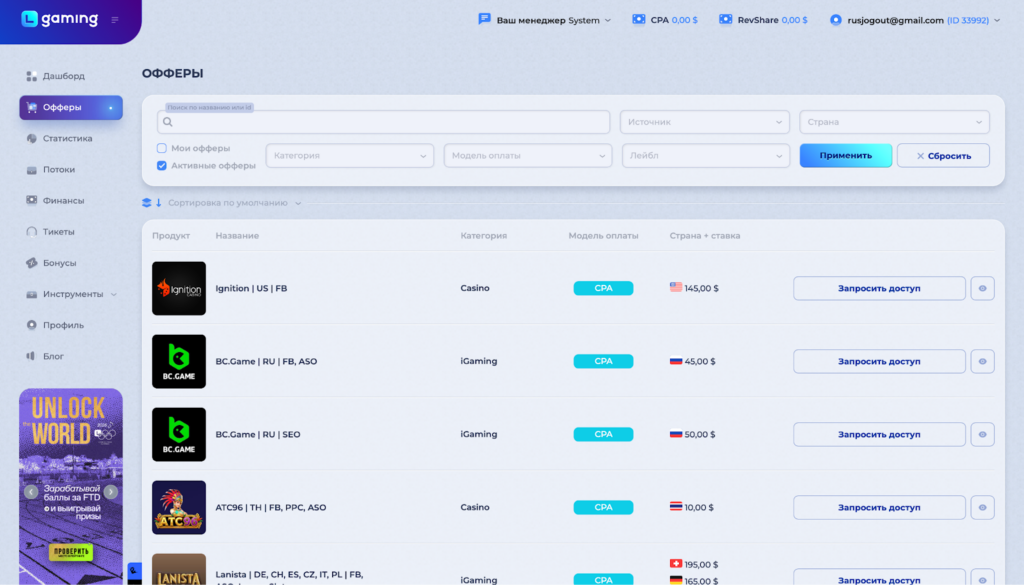Click the RevShare balance money icon
The width and height of the screenshot is (1024, 585).
[x=726, y=20]
